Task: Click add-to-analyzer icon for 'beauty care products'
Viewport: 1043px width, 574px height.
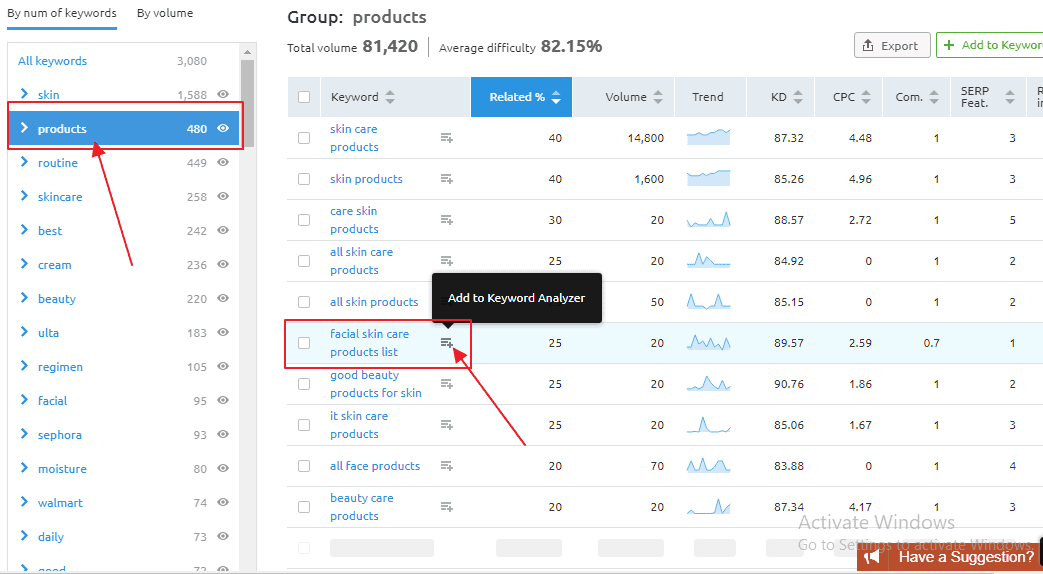Action: tap(447, 507)
